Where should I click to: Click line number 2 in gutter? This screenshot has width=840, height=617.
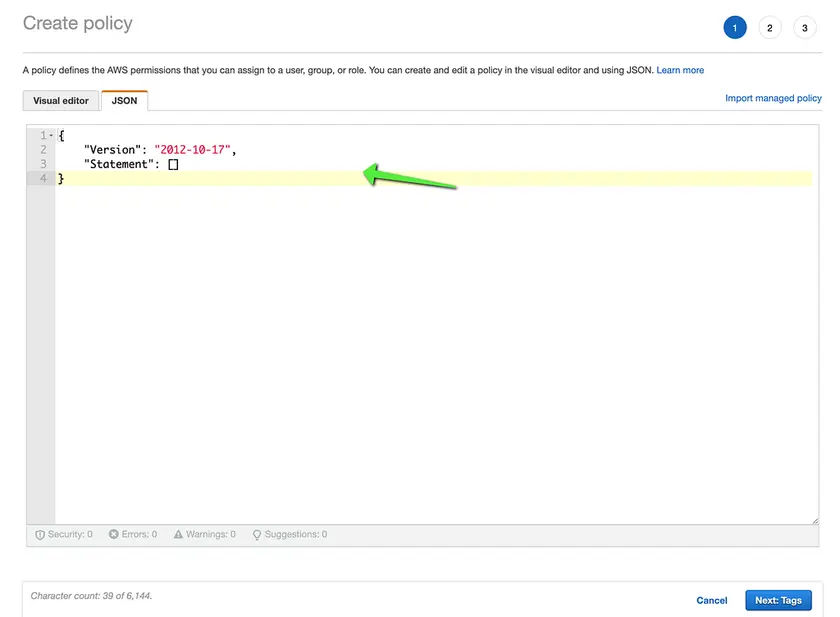click(43, 150)
